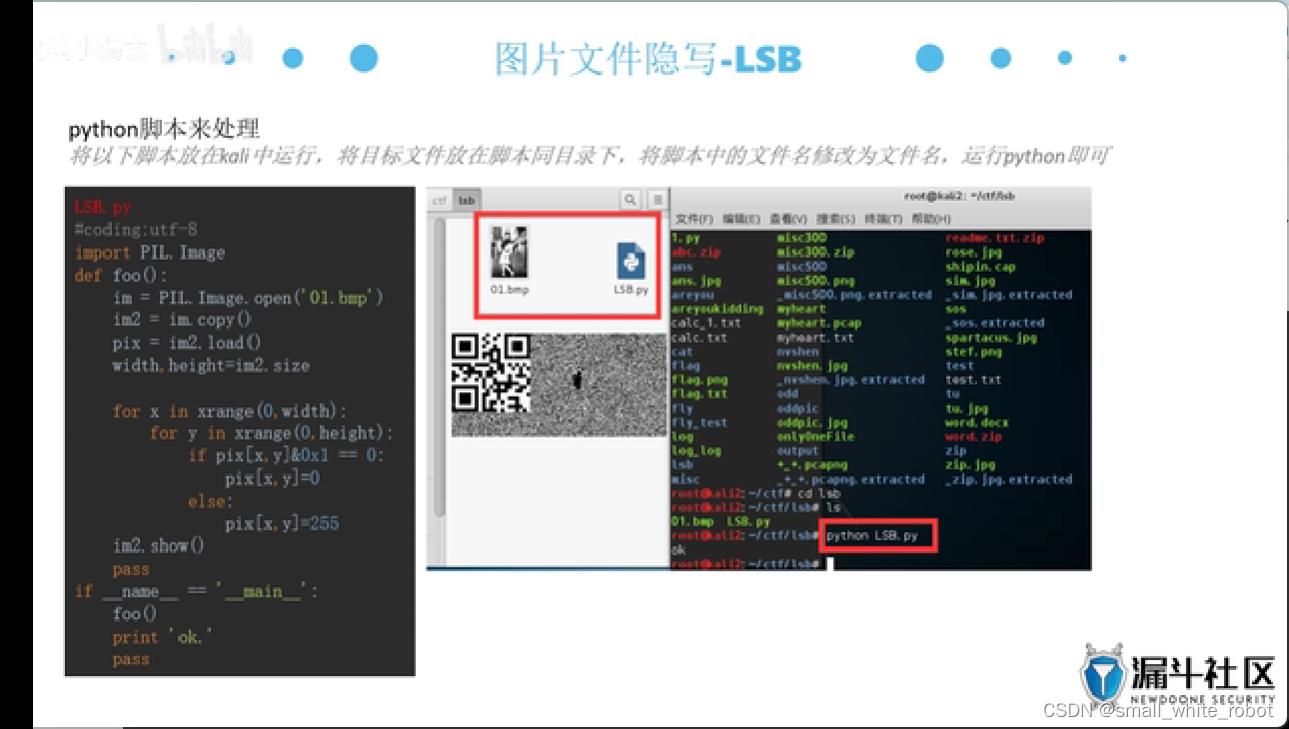1289x729 pixels.
Task: Click the 'im2.show()' code line
Action: (158, 546)
